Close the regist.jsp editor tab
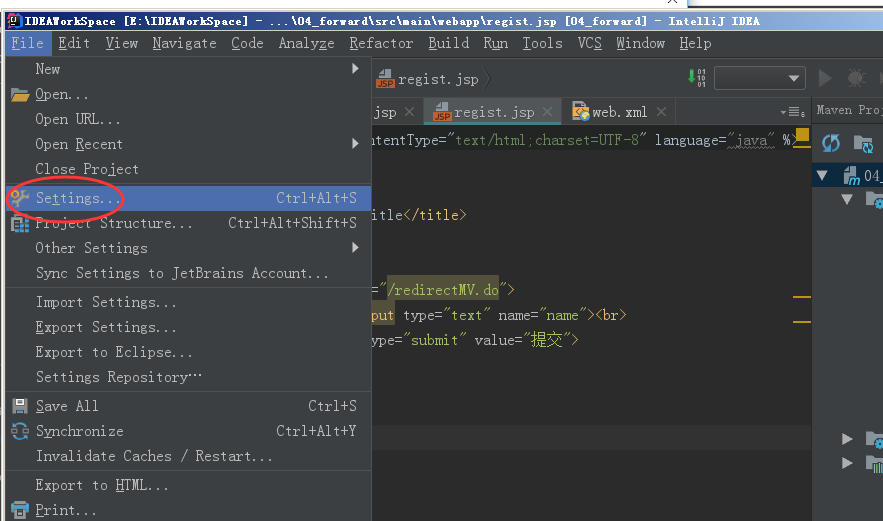Viewport: 883px width, 521px height. [547, 112]
